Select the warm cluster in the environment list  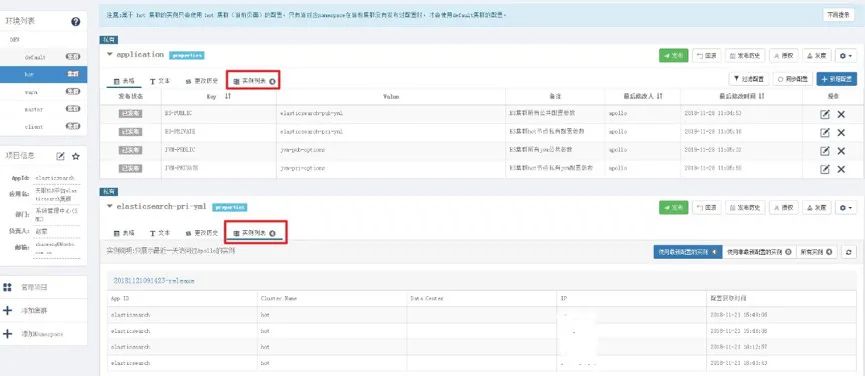point(44,92)
